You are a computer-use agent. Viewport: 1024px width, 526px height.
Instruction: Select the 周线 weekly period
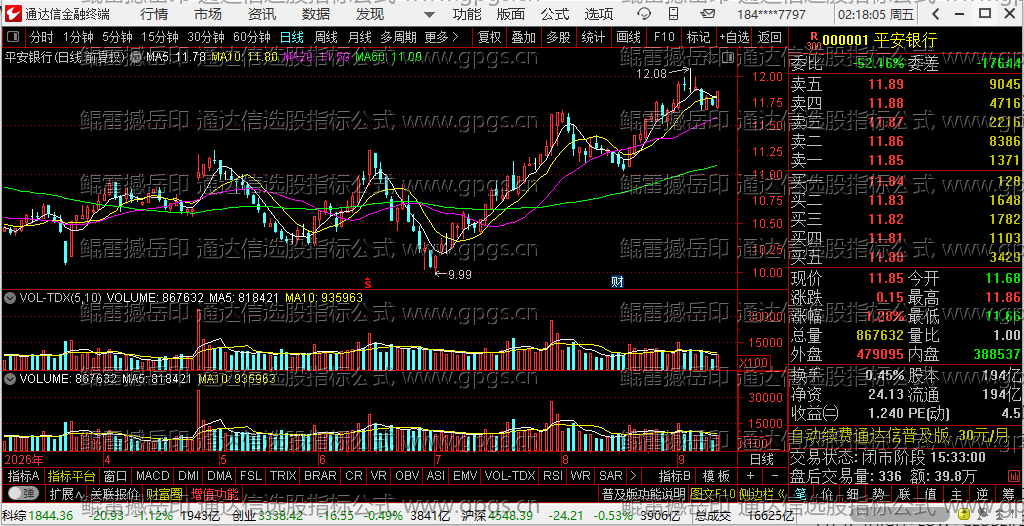pos(326,38)
